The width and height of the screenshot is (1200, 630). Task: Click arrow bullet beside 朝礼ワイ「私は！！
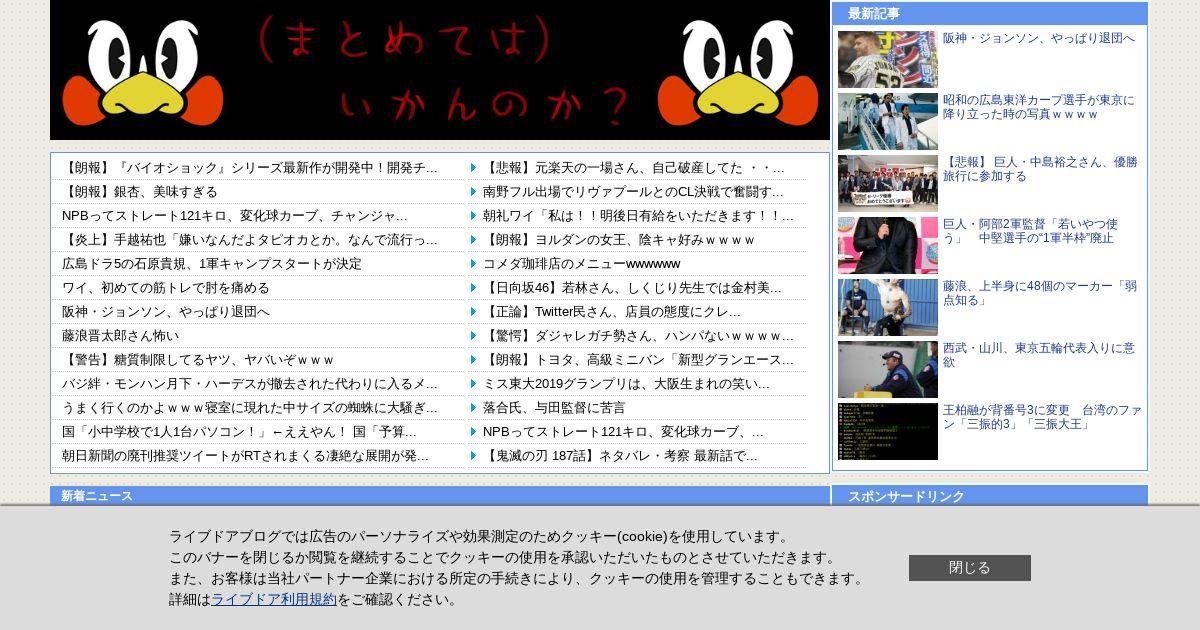[x=474, y=216]
